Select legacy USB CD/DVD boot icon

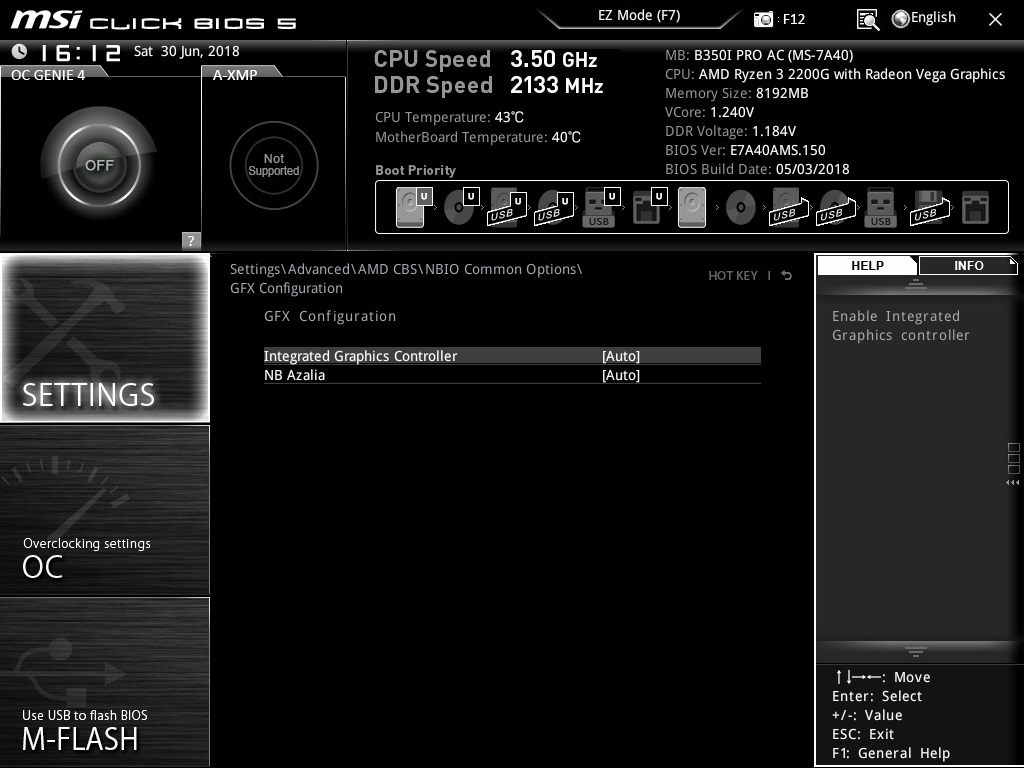pos(835,208)
